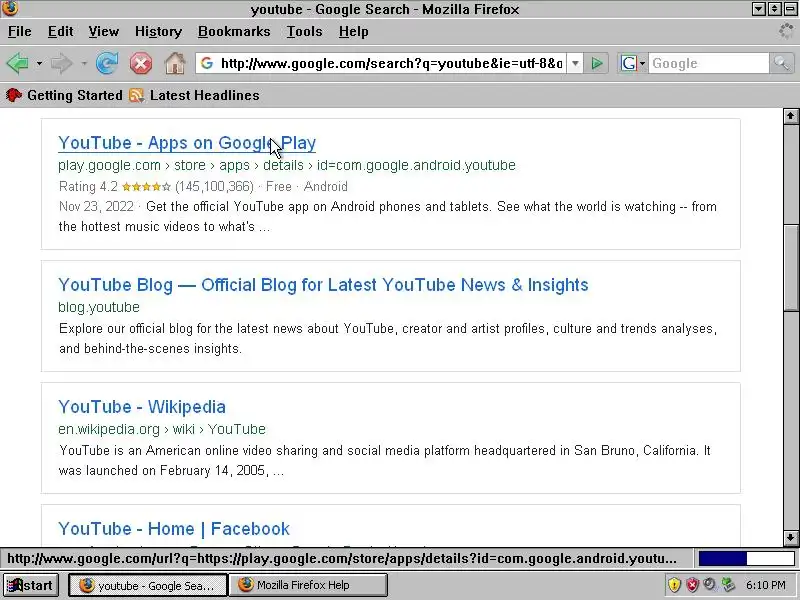The height and width of the screenshot is (600, 800).
Task: Click the en.wikipedia.org › wiki › YouTube text
Action: (x=162, y=429)
